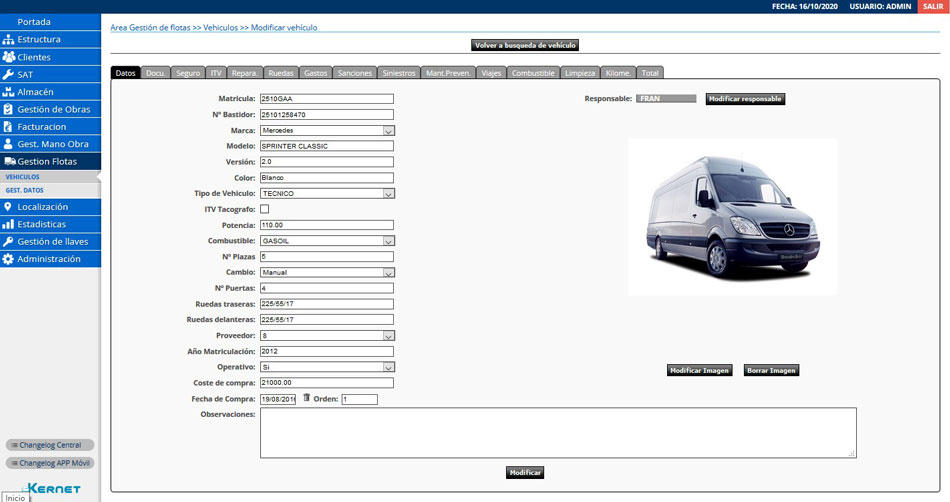Expand the Combustible dropdown
Screen dimensions: 950x502
tap(388, 241)
